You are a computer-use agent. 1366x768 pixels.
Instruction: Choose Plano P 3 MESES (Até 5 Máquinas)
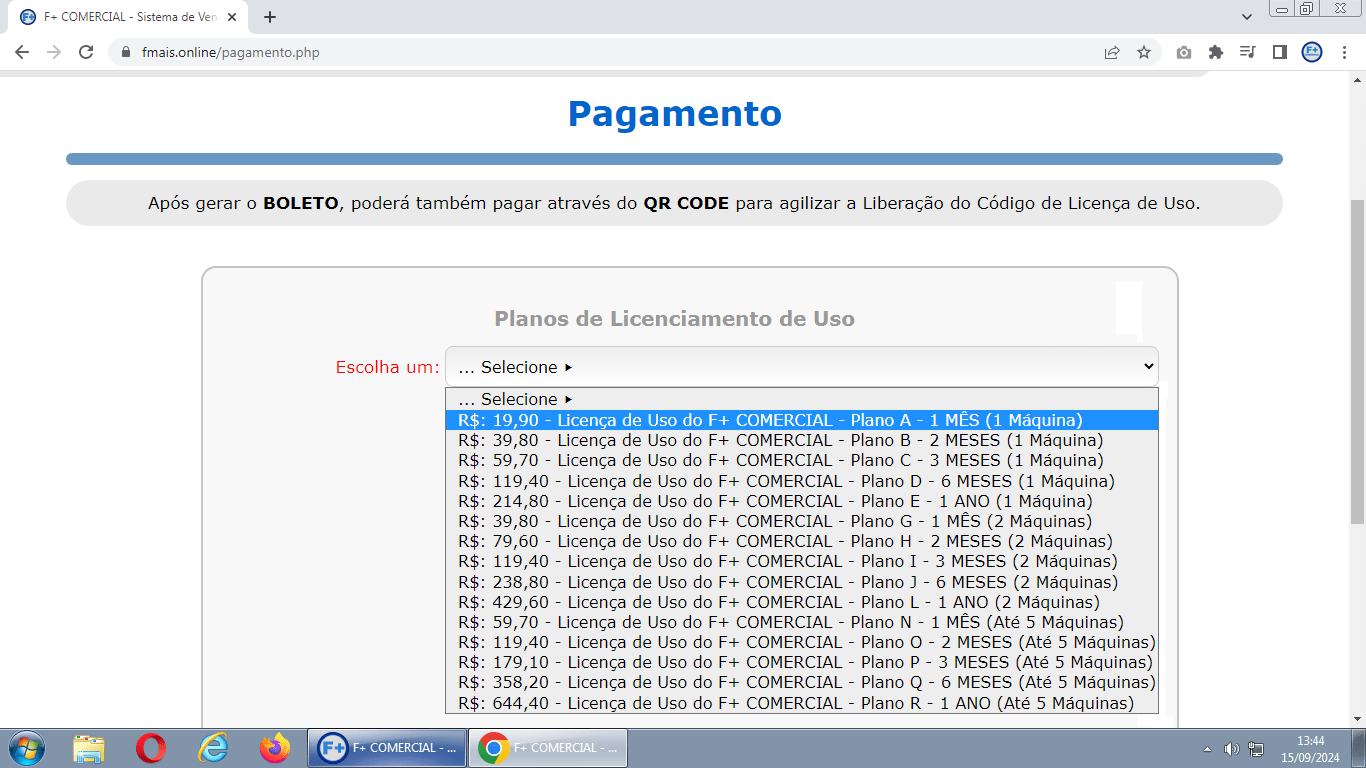801,662
